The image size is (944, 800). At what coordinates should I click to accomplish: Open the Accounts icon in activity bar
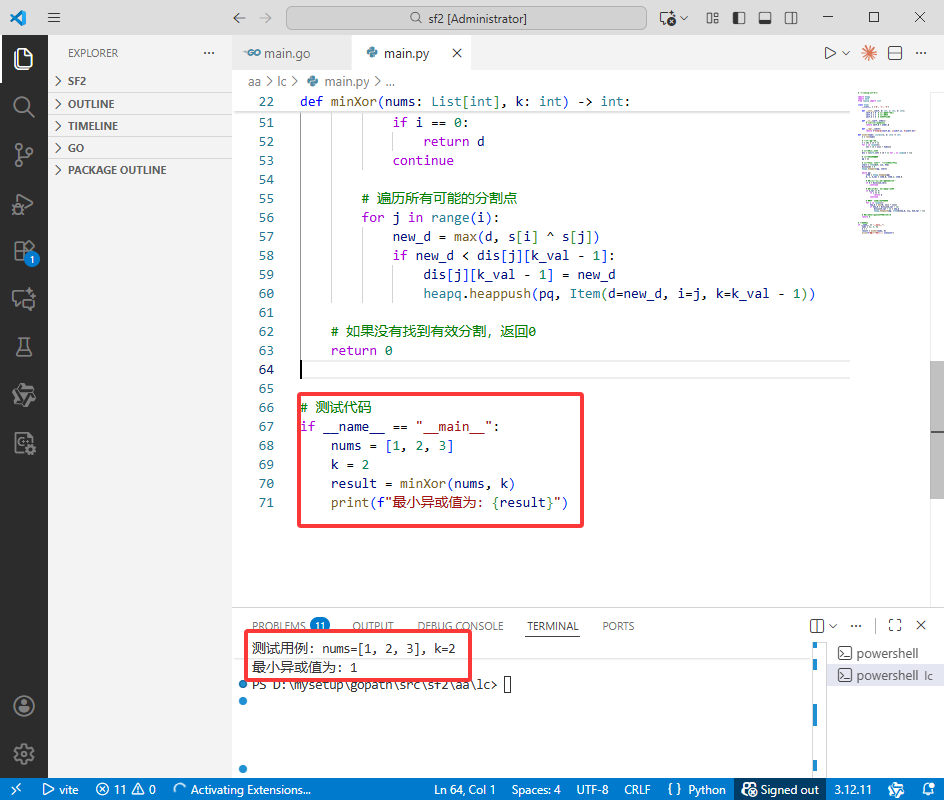pos(23,706)
